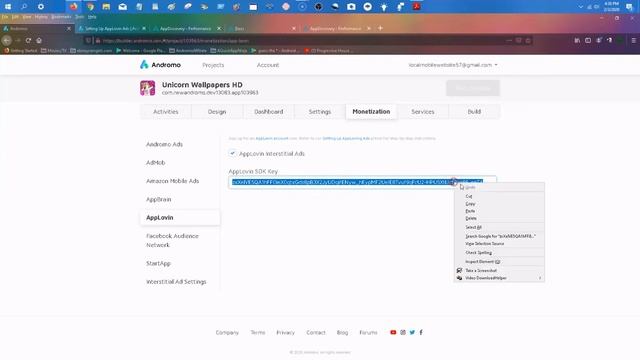Click the Windows Start button
The height and width of the screenshot is (360, 640).
click(8, 7)
